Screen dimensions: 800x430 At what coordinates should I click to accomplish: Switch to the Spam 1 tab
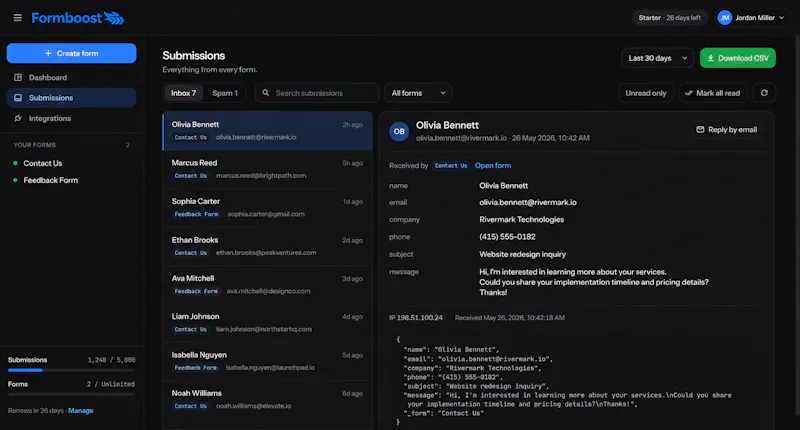click(225, 93)
